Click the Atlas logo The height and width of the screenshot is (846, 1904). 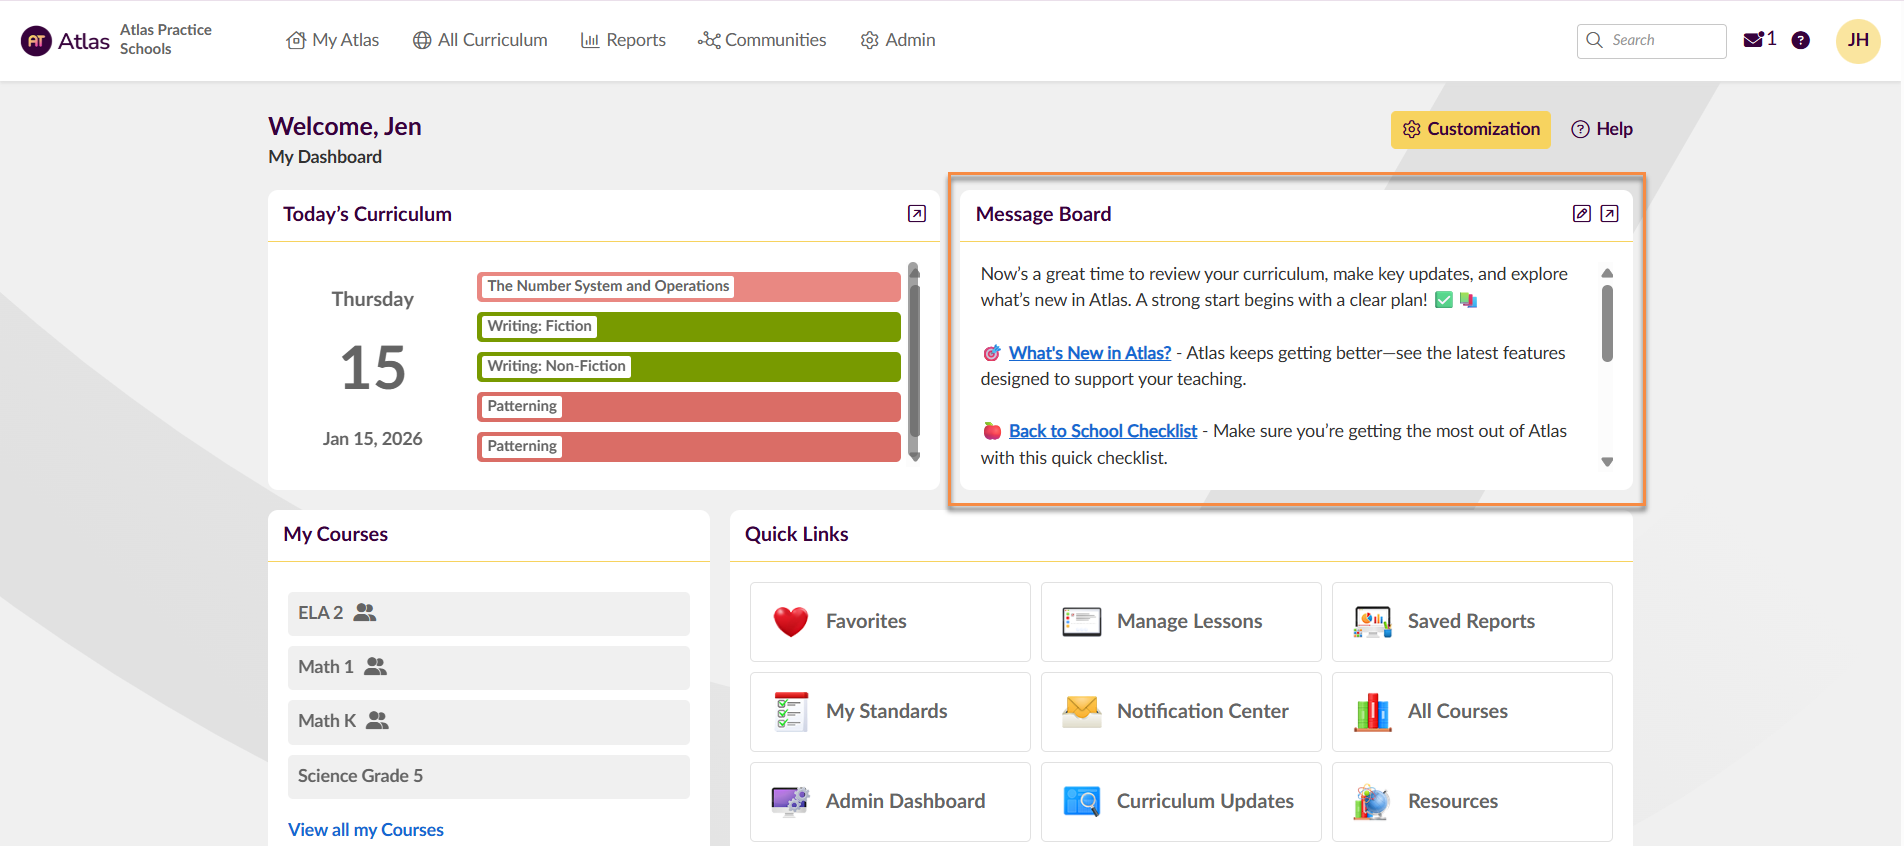pyautogui.click(x=66, y=41)
